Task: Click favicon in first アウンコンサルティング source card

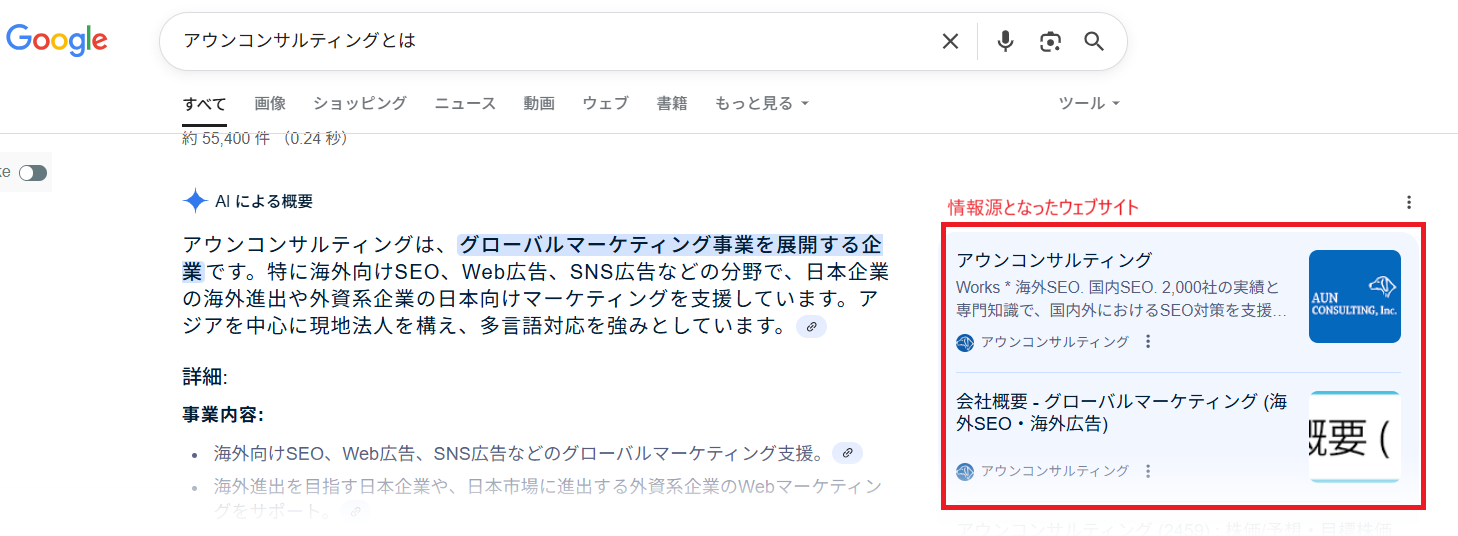Action: click(x=965, y=342)
